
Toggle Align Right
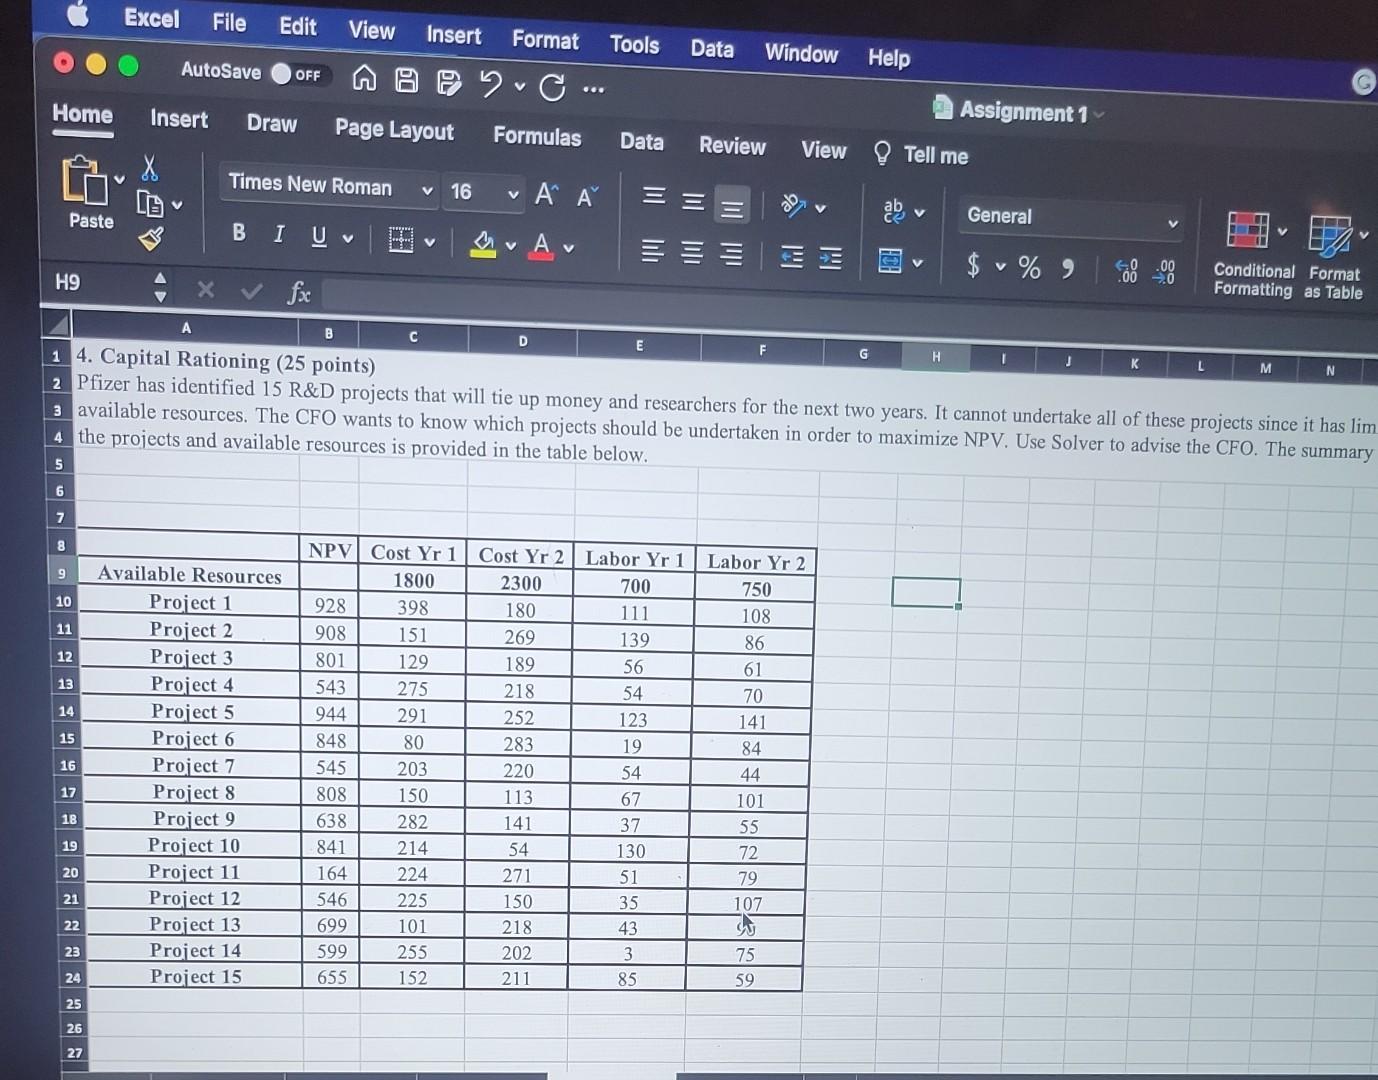(732, 255)
